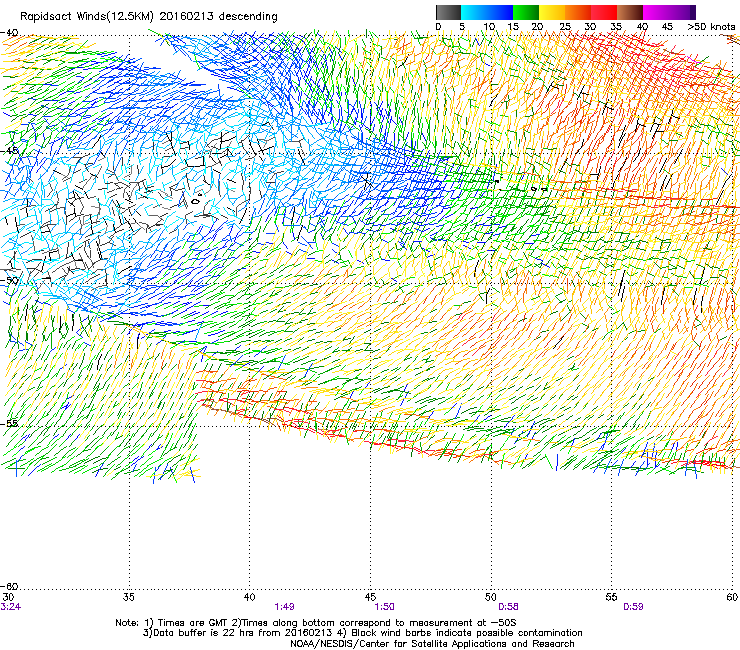Pick the brown 35-40 knots legend swatch
The height and width of the screenshot is (650, 740).
(630, 12)
